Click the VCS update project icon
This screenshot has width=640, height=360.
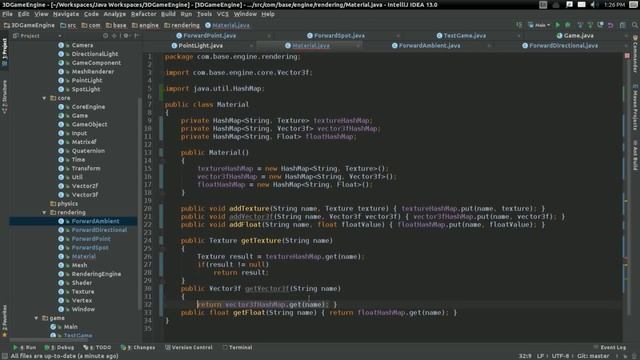pyautogui.click(x=580, y=25)
